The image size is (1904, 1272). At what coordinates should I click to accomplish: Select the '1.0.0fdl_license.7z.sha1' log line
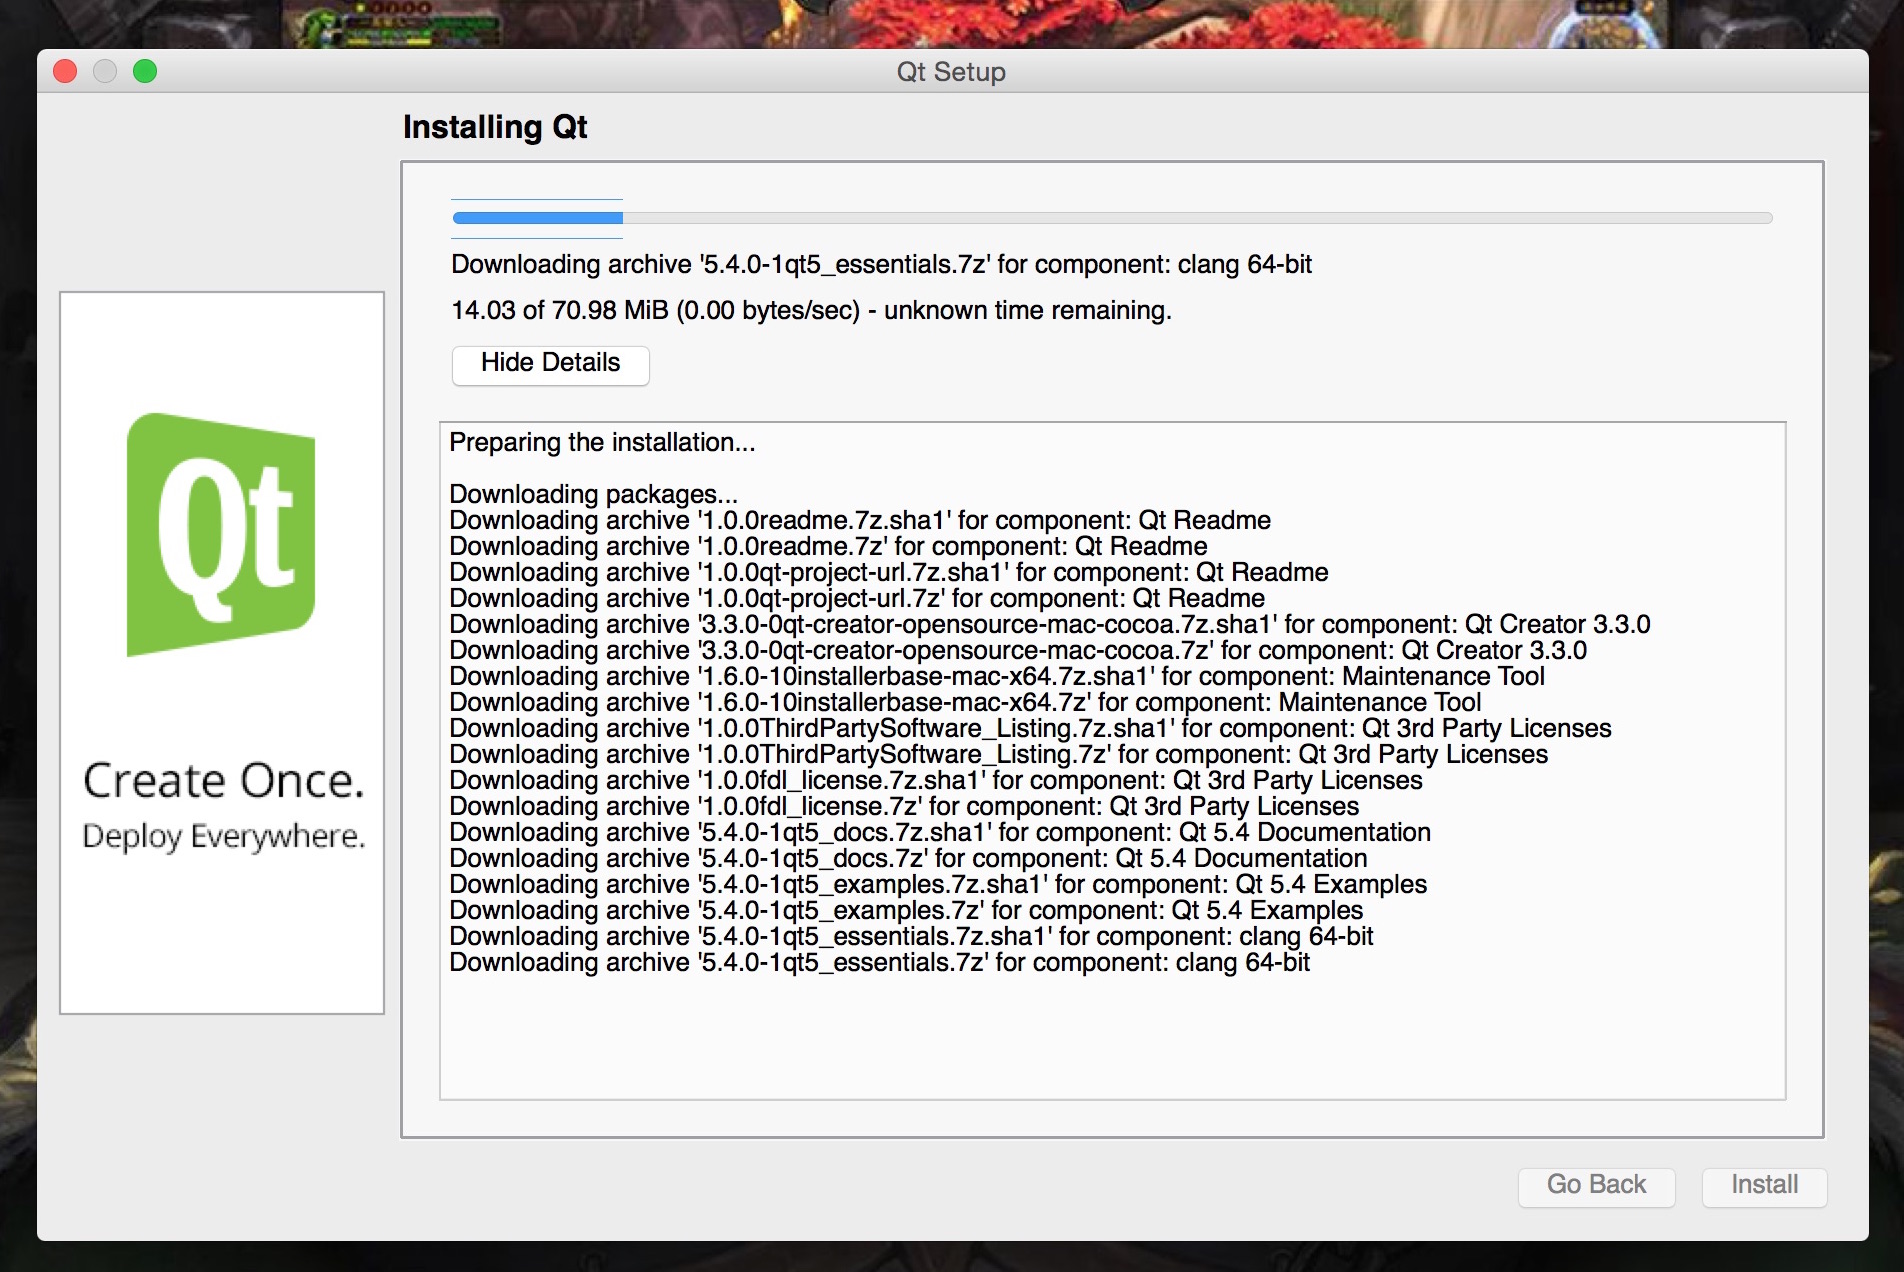tap(936, 780)
